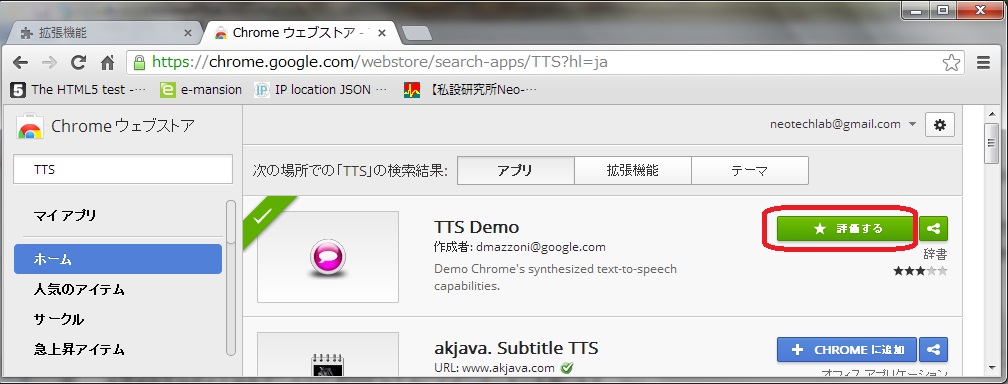Bookmark this page with the star icon

(951, 62)
